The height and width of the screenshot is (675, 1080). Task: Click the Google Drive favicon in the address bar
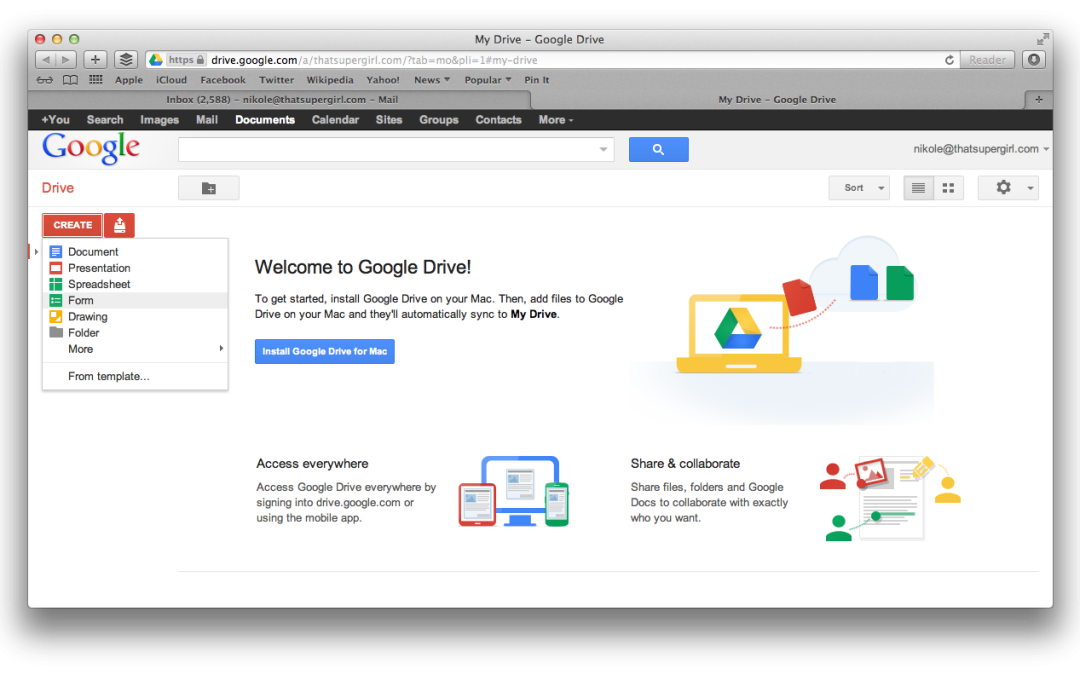[x=156, y=60]
